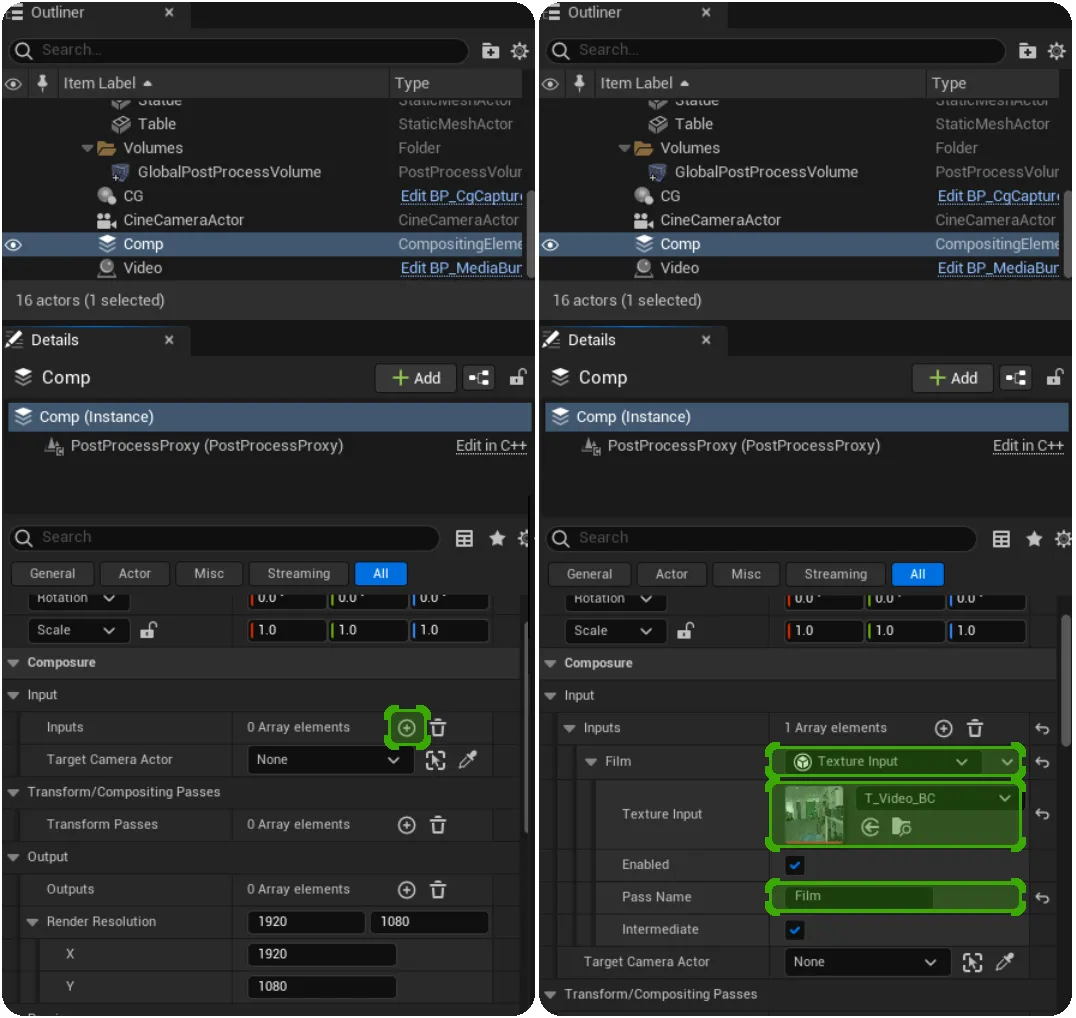Toggle the Intermediate checkbox

pyautogui.click(x=795, y=930)
